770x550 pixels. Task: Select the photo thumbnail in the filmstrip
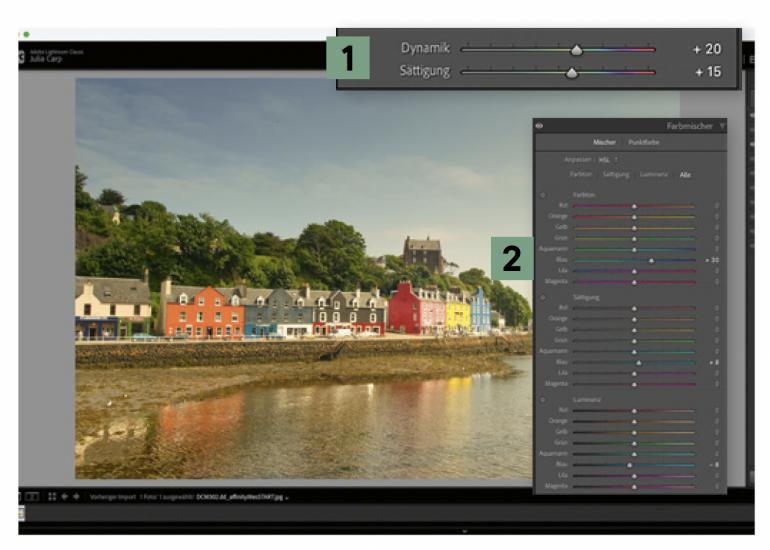tap(21, 514)
